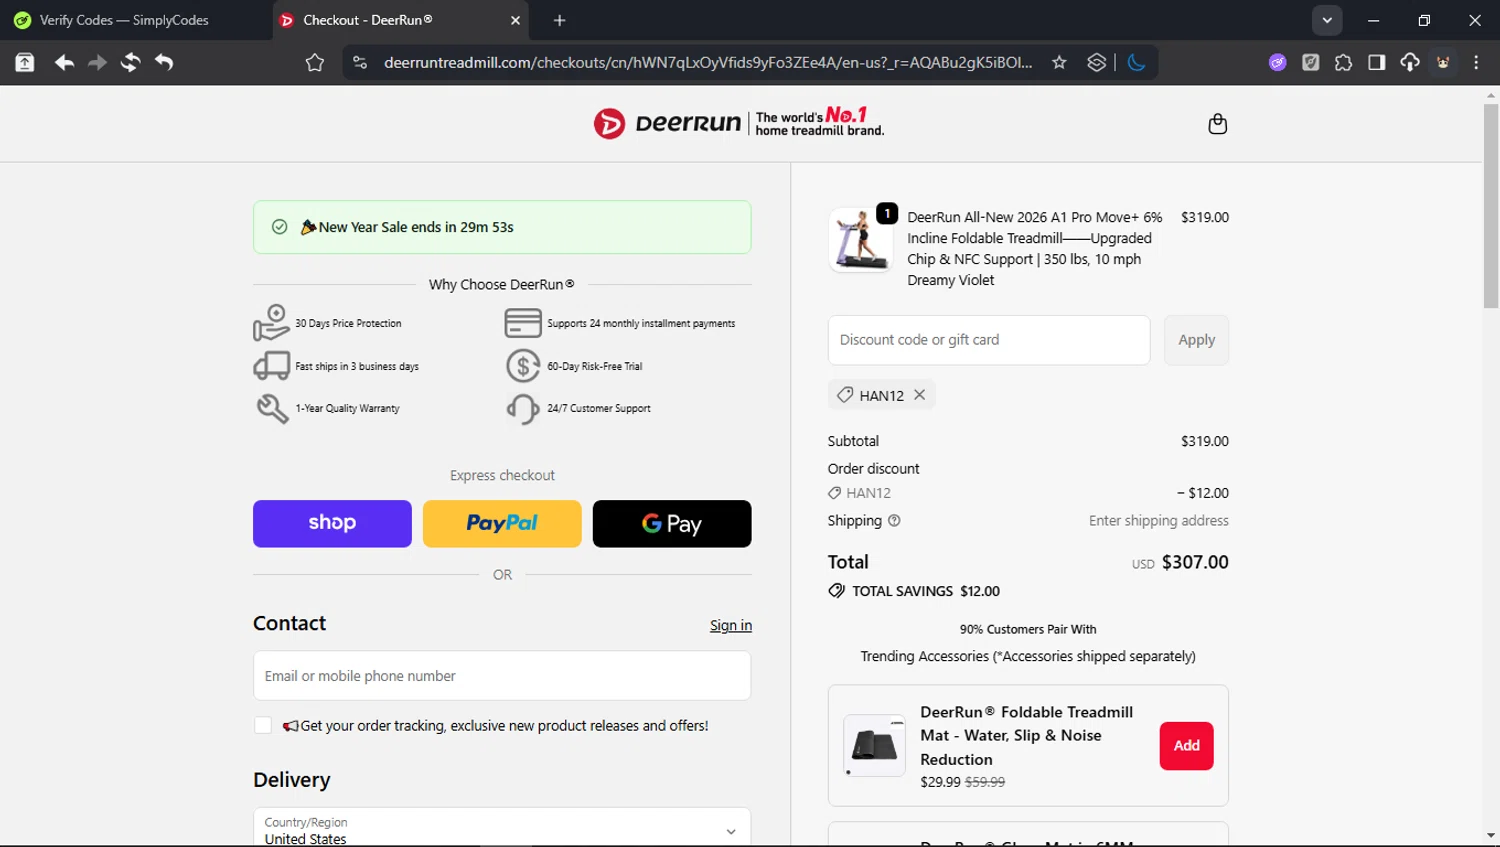The width and height of the screenshot is (1500, 847).
Task: Click the discount code or gift card field
Action: (x=988, y=340)
